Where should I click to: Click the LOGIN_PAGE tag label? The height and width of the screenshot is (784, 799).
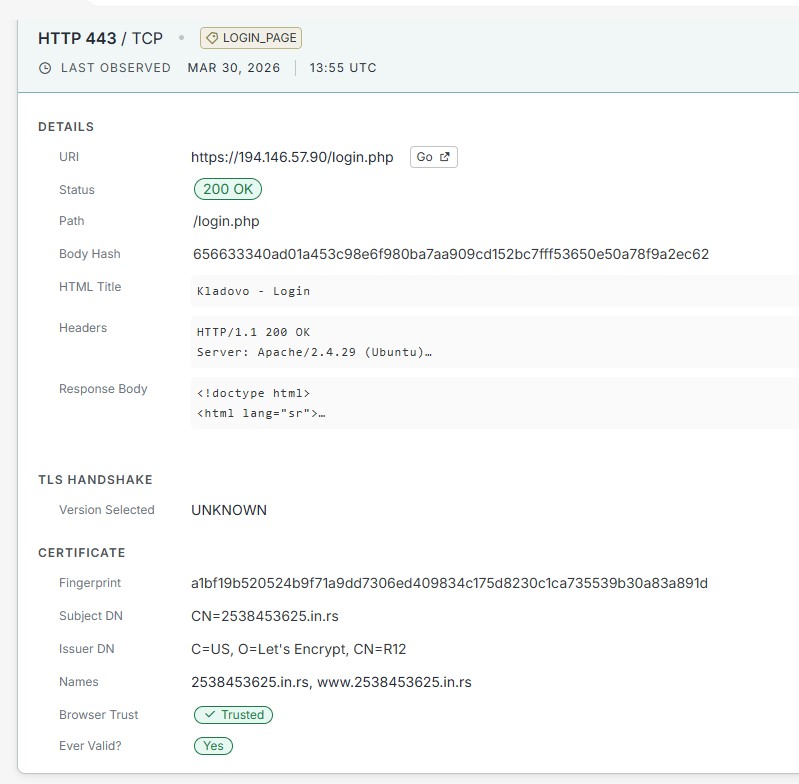(251, 38)
